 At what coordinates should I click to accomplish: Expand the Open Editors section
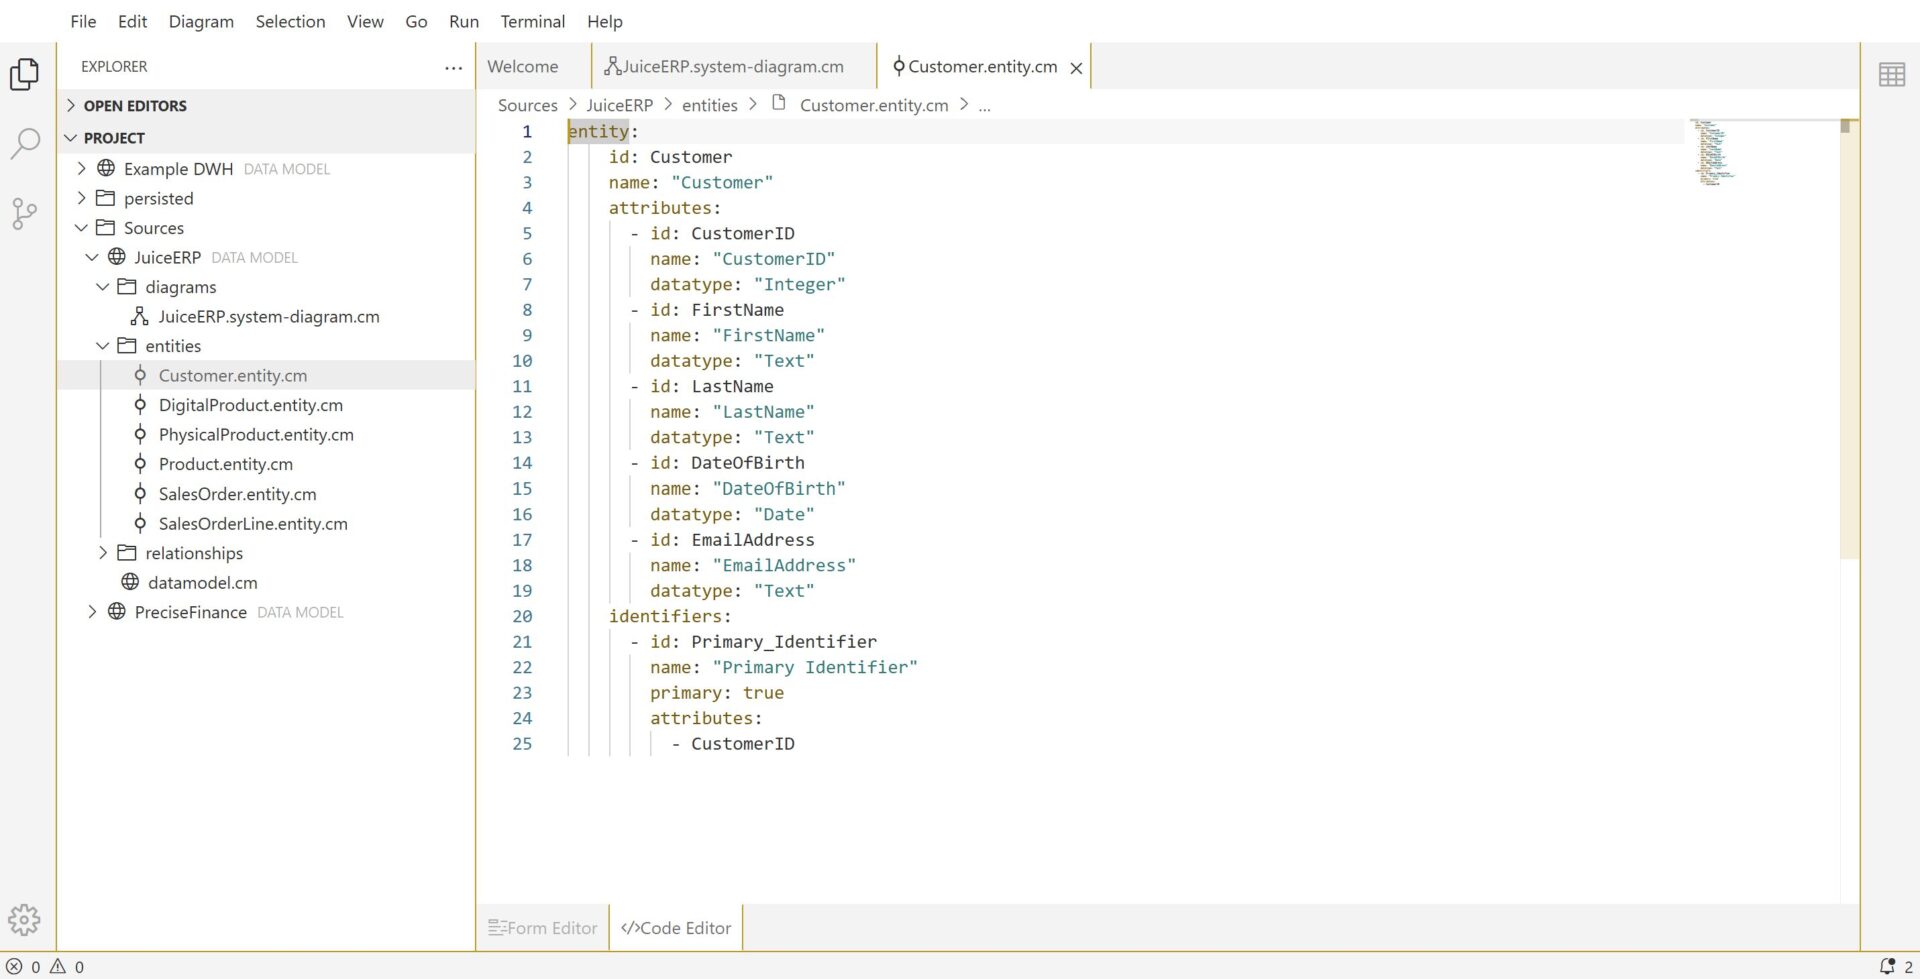[135, 106]
